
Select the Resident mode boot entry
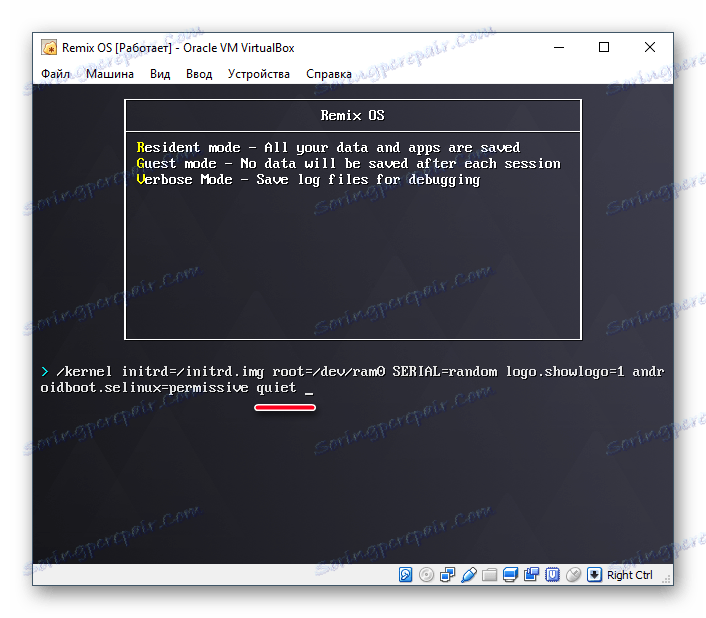328,147
